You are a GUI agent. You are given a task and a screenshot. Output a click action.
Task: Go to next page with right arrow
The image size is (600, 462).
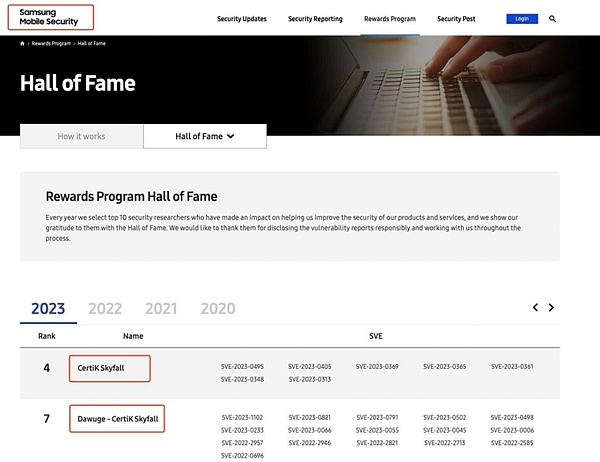[551, 308]
